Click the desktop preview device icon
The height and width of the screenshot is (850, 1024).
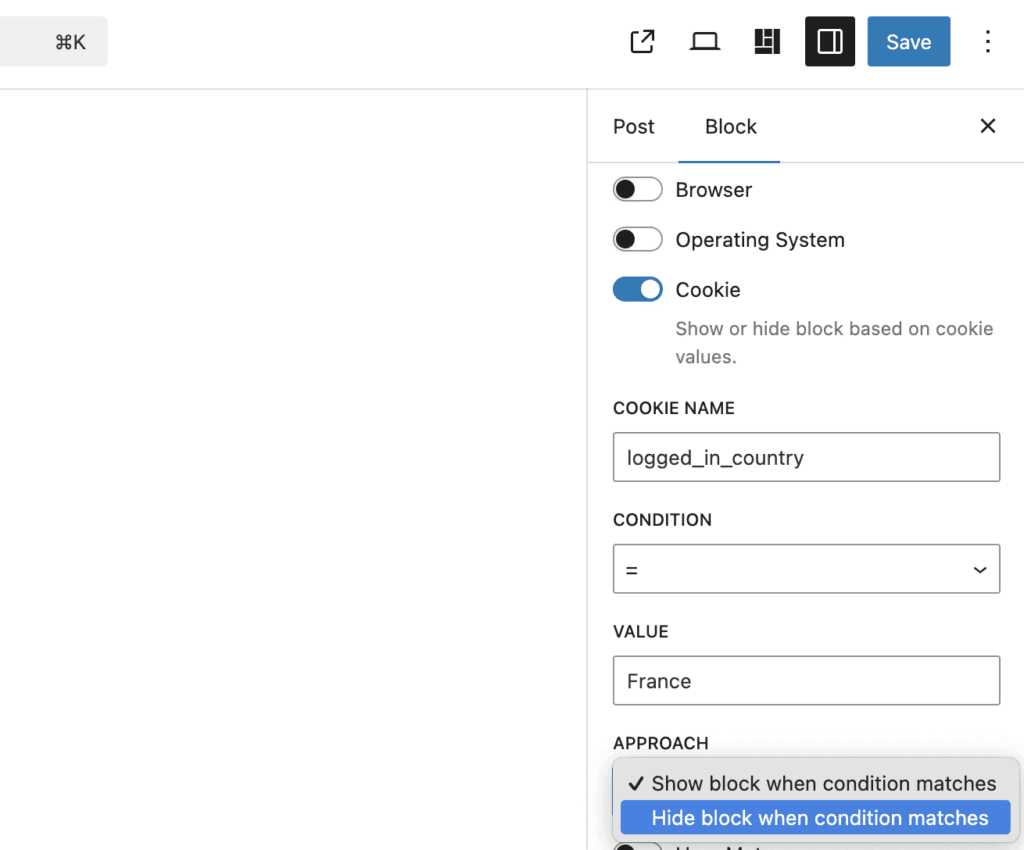(704, 41)
